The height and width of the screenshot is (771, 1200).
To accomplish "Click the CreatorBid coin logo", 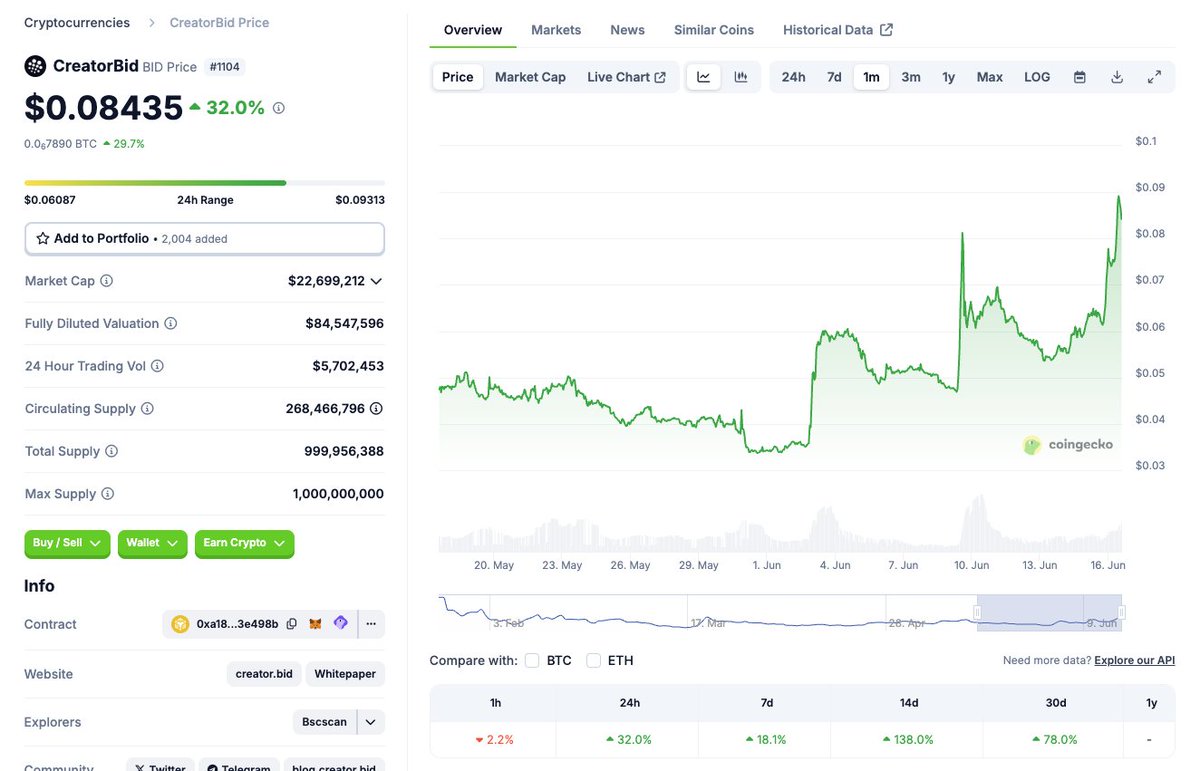I will (35, 67).
